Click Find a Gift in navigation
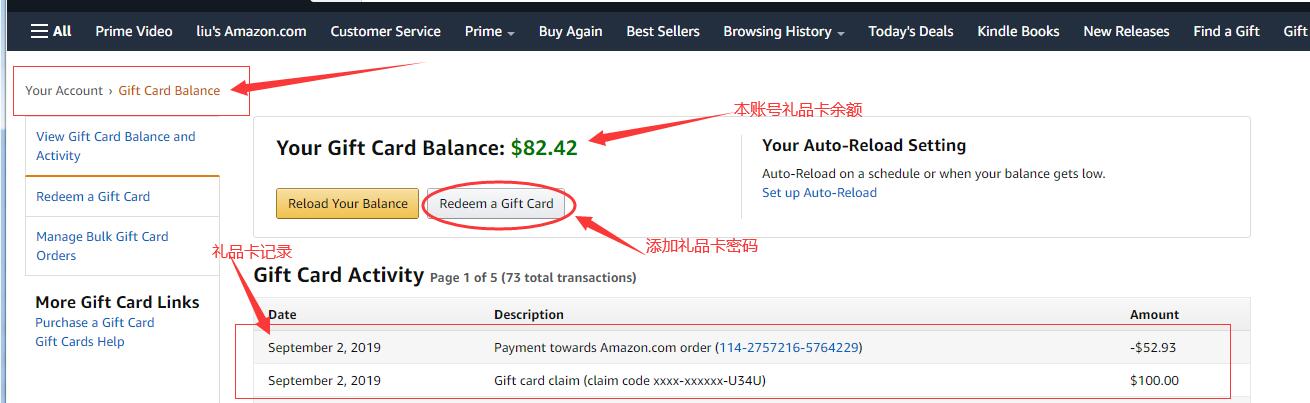 pos(1226,31)
